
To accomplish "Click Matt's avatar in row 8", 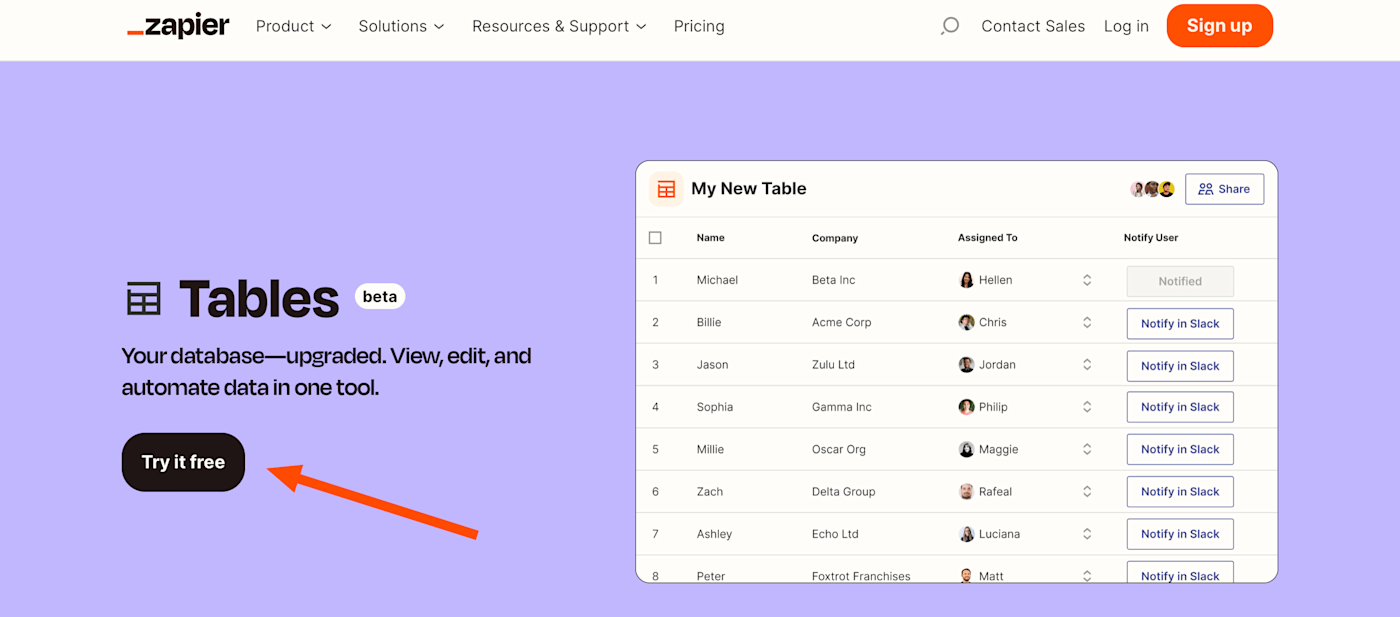I will pyautogui.click(x=966, y=576).
